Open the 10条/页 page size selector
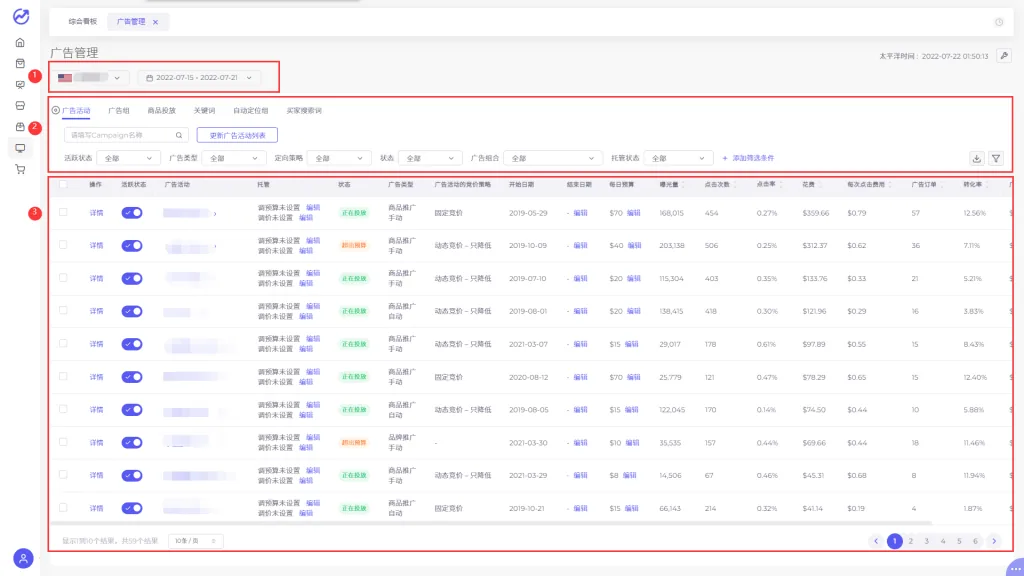 pyautogui.click(x=195, y=541)
